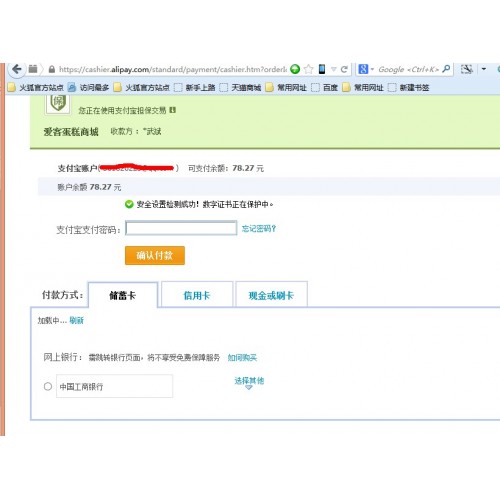Viewport: 500px width, 500px height.
Task: Click the 如何购买 link
Action: click(242, 358)
